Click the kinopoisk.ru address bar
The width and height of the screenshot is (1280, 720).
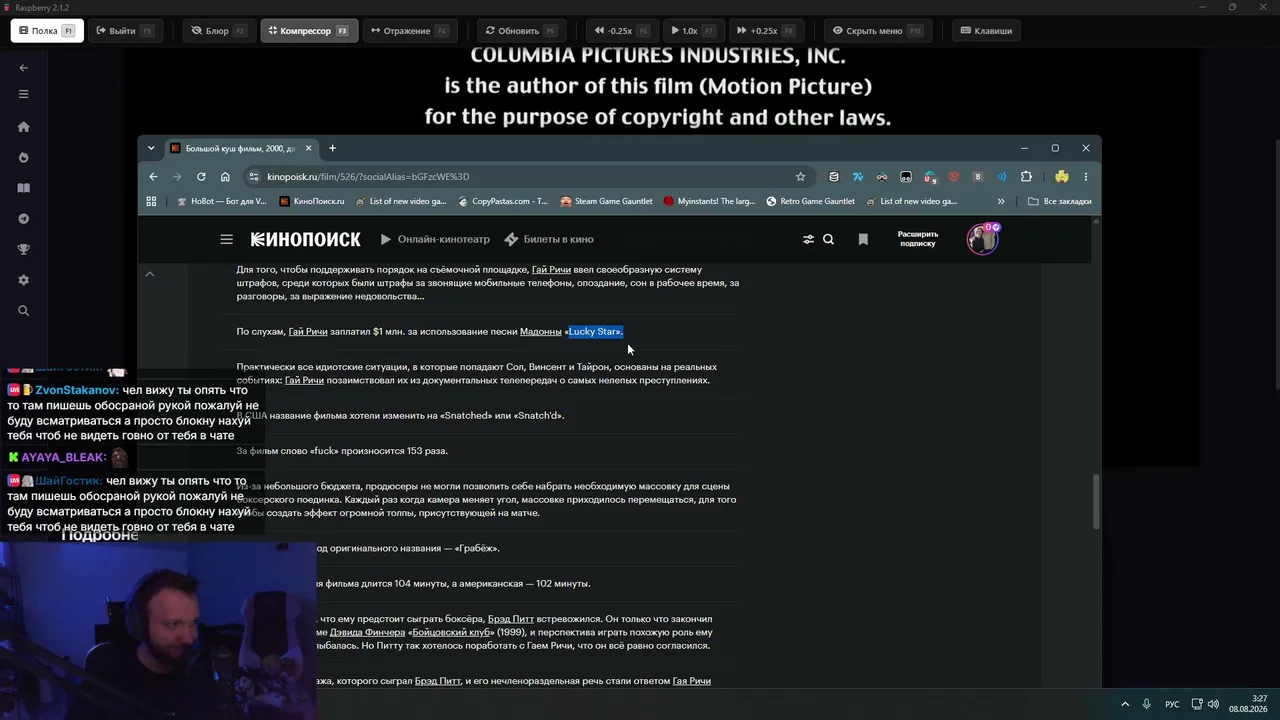point(528,177)
